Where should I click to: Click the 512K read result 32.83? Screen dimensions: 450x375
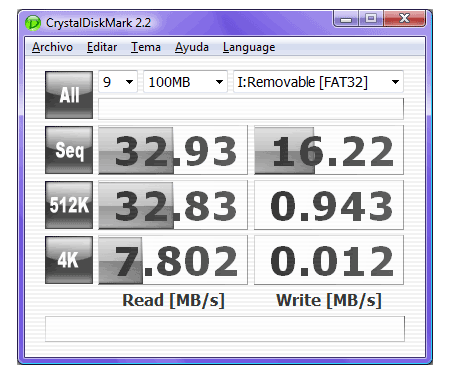[x=173, y=205]
